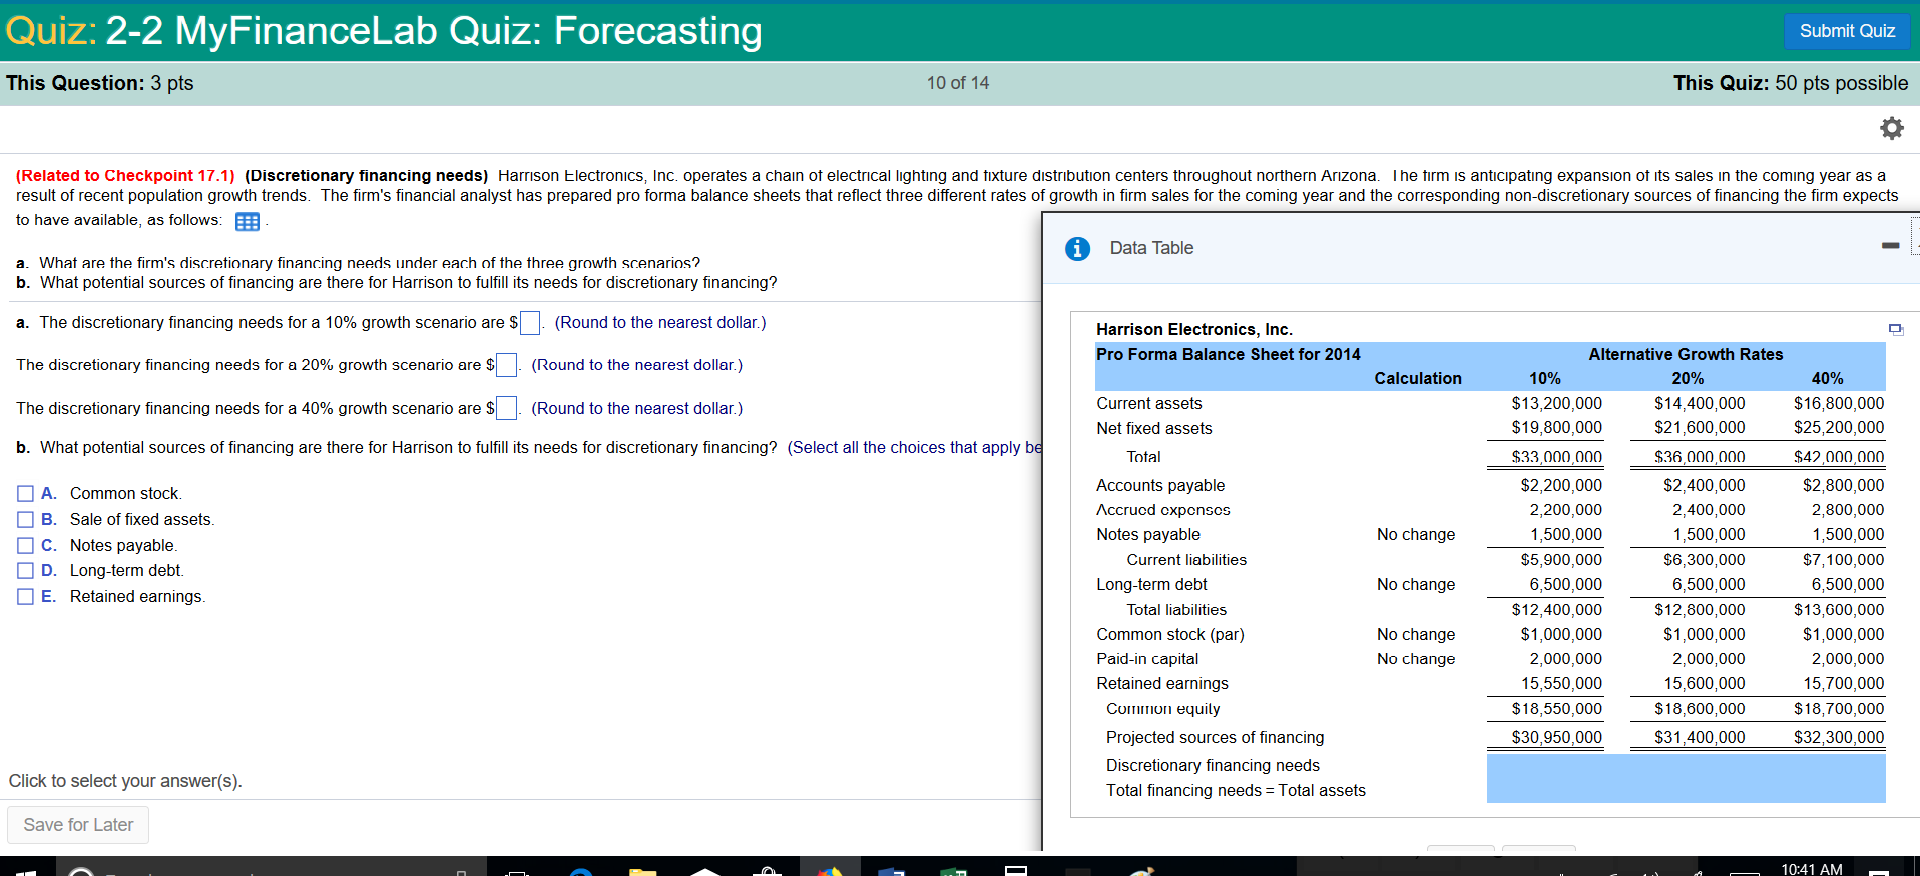Click the 10% growth scenario answer box
1920x876 pixels.
coord(530,323)
